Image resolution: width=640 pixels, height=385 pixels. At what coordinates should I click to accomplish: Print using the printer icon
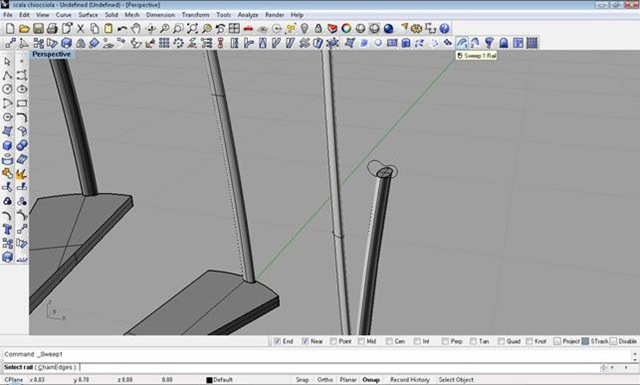coord(52,29)
